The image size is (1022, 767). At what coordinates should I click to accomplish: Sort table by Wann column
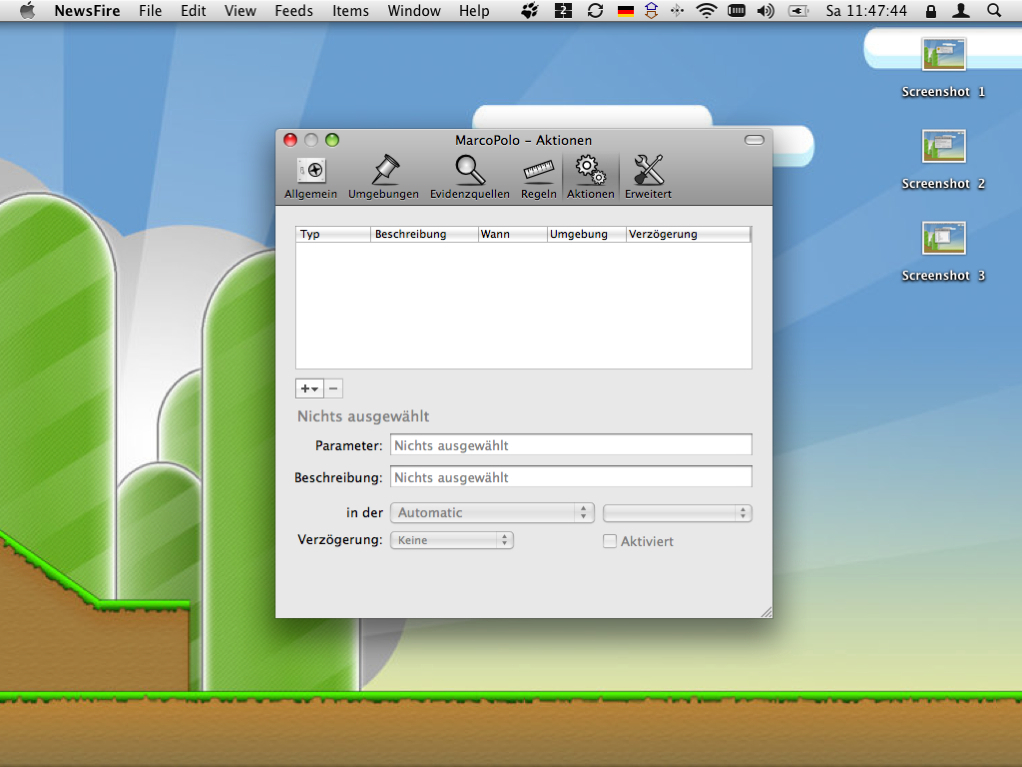pos(512,234)
